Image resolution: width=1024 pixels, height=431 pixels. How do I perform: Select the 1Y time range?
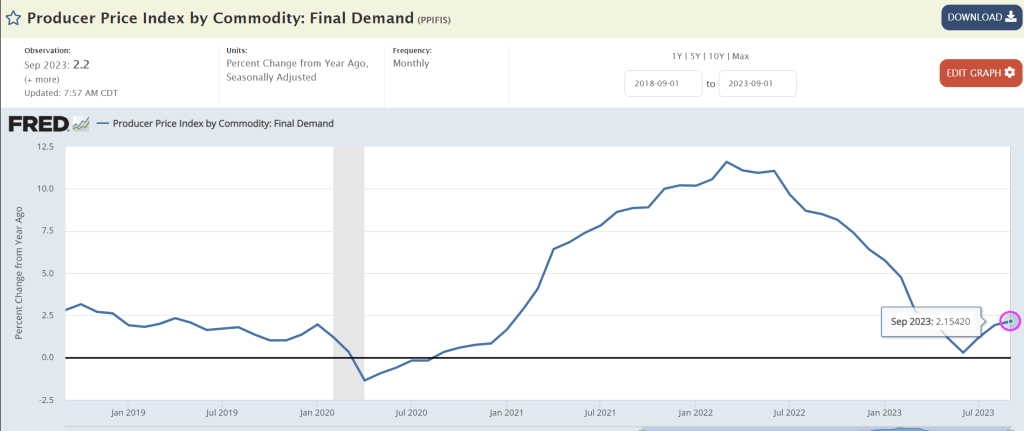tap(678, 55)
